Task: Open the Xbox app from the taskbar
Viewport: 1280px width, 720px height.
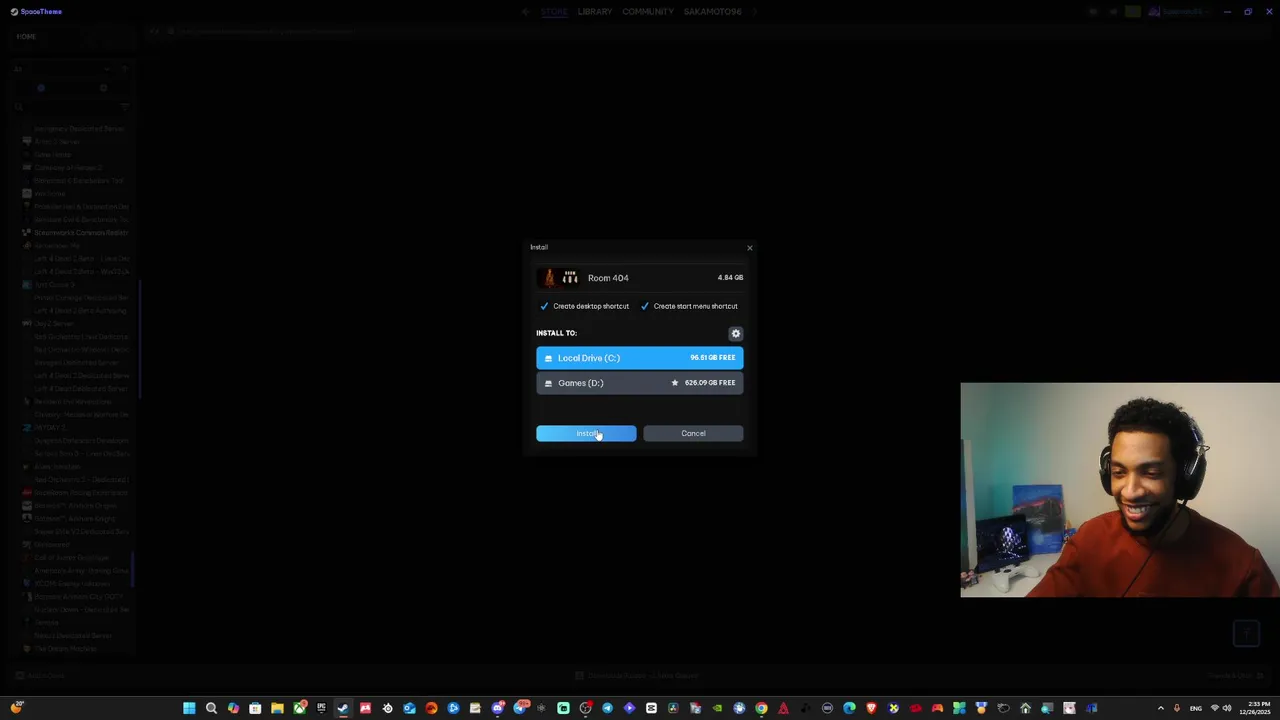Action: pos(299,708)
